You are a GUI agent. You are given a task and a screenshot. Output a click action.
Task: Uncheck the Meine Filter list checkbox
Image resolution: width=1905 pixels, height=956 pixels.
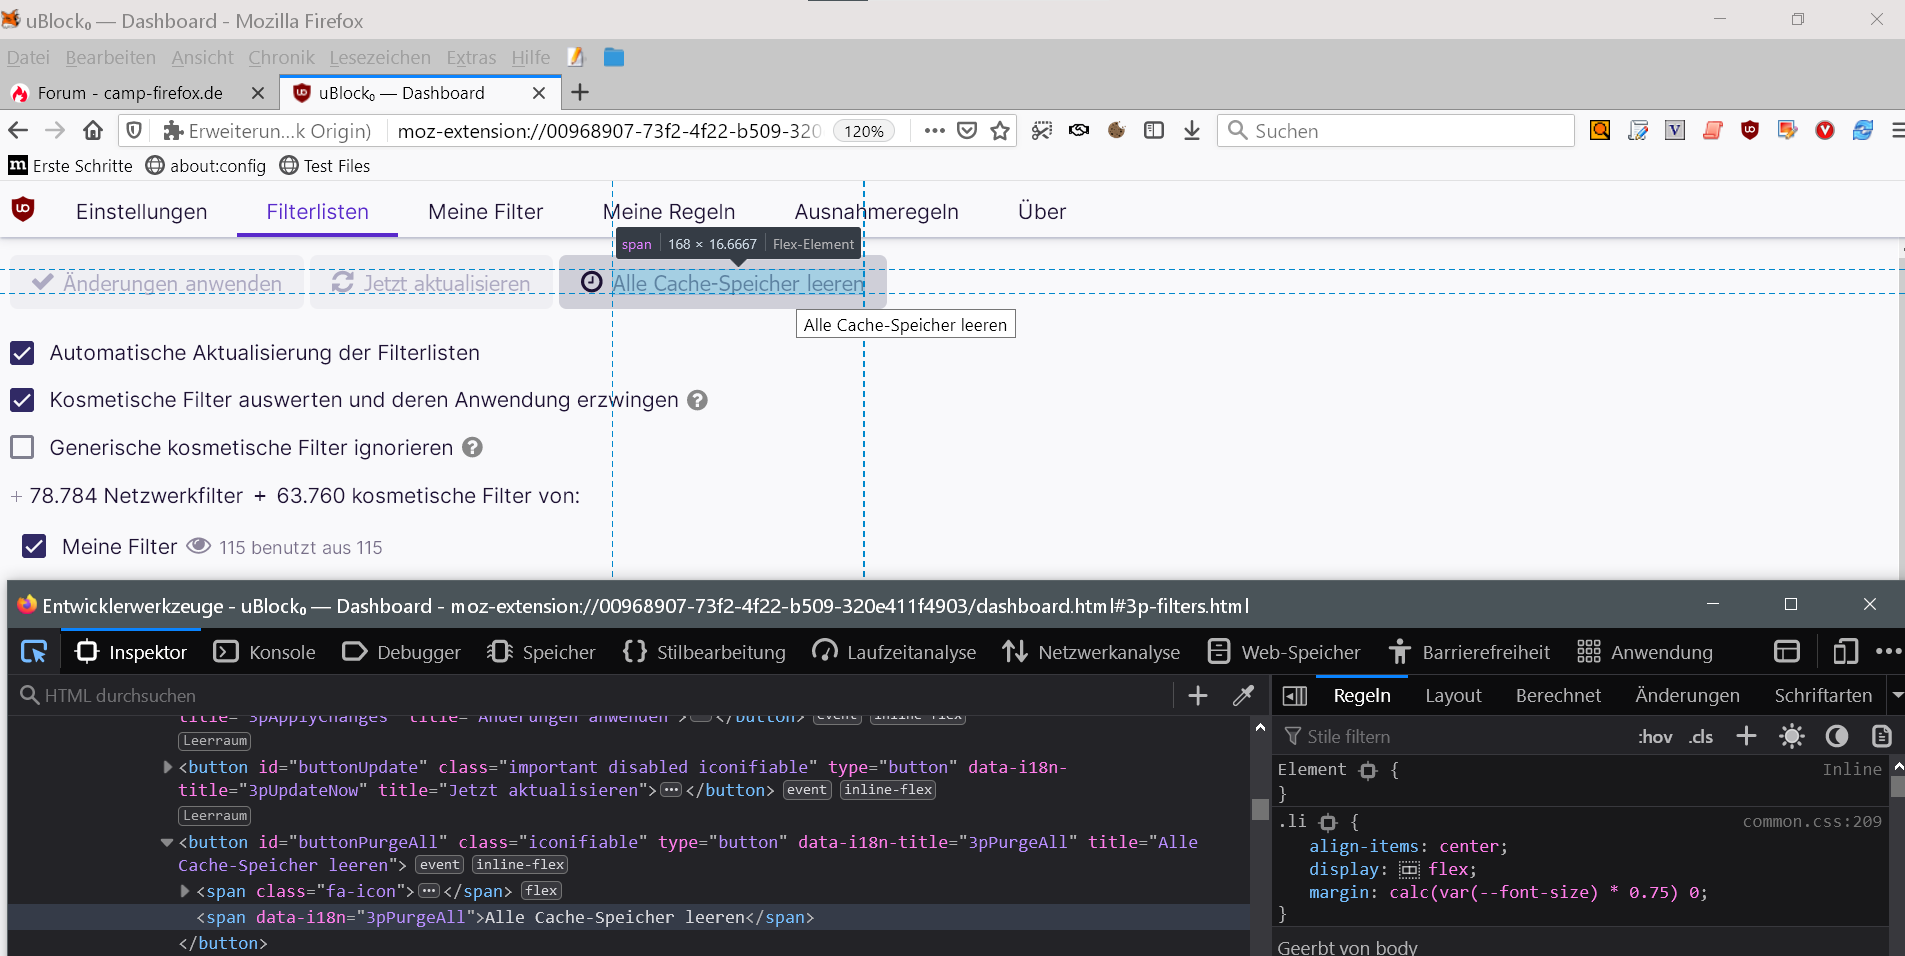coord(34,546)
